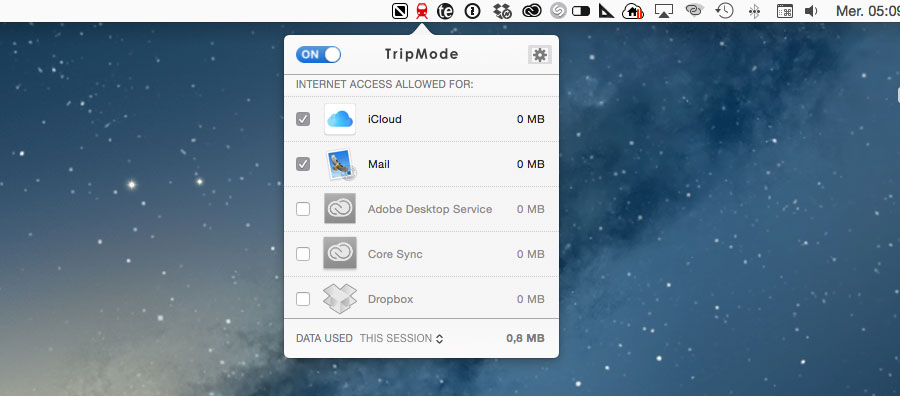Click Mail's '0 MB' usage value
The width and height of the screenshot is (900, 396).
pyautogui.click(x=530, y=164)
